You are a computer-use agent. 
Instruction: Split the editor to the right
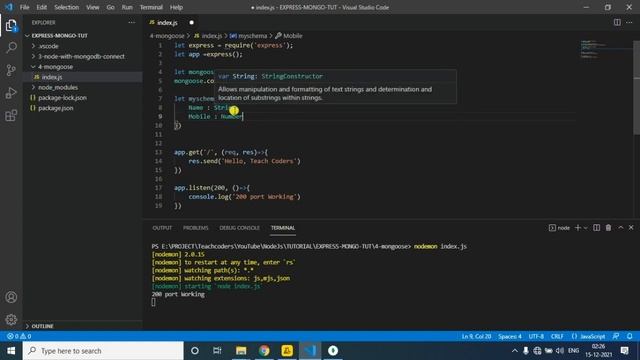(x=617, y=22)
